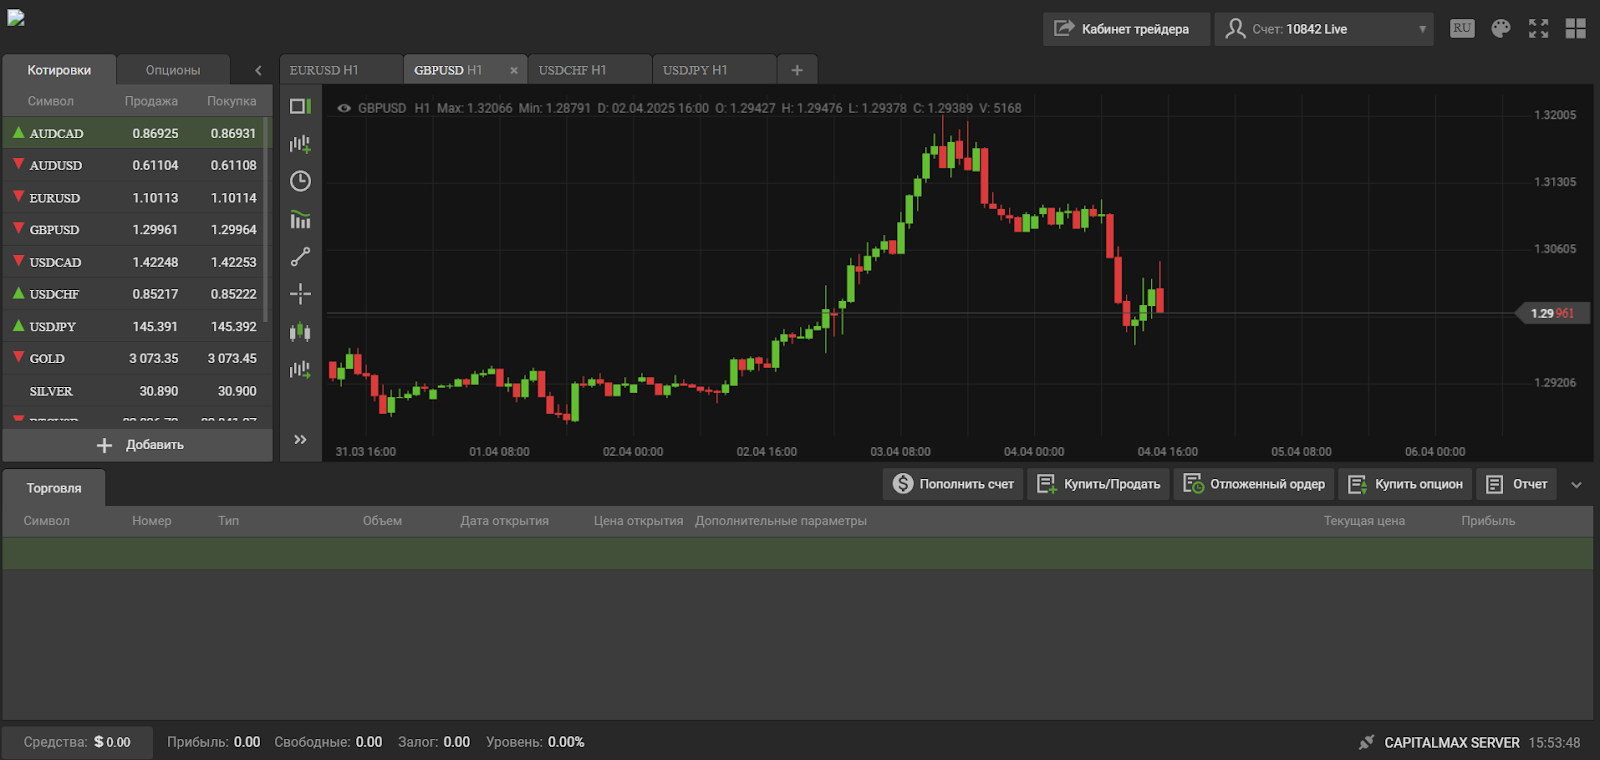Open the timeframe clock icon
1600x760 pixels.
(x=300, y=181)
